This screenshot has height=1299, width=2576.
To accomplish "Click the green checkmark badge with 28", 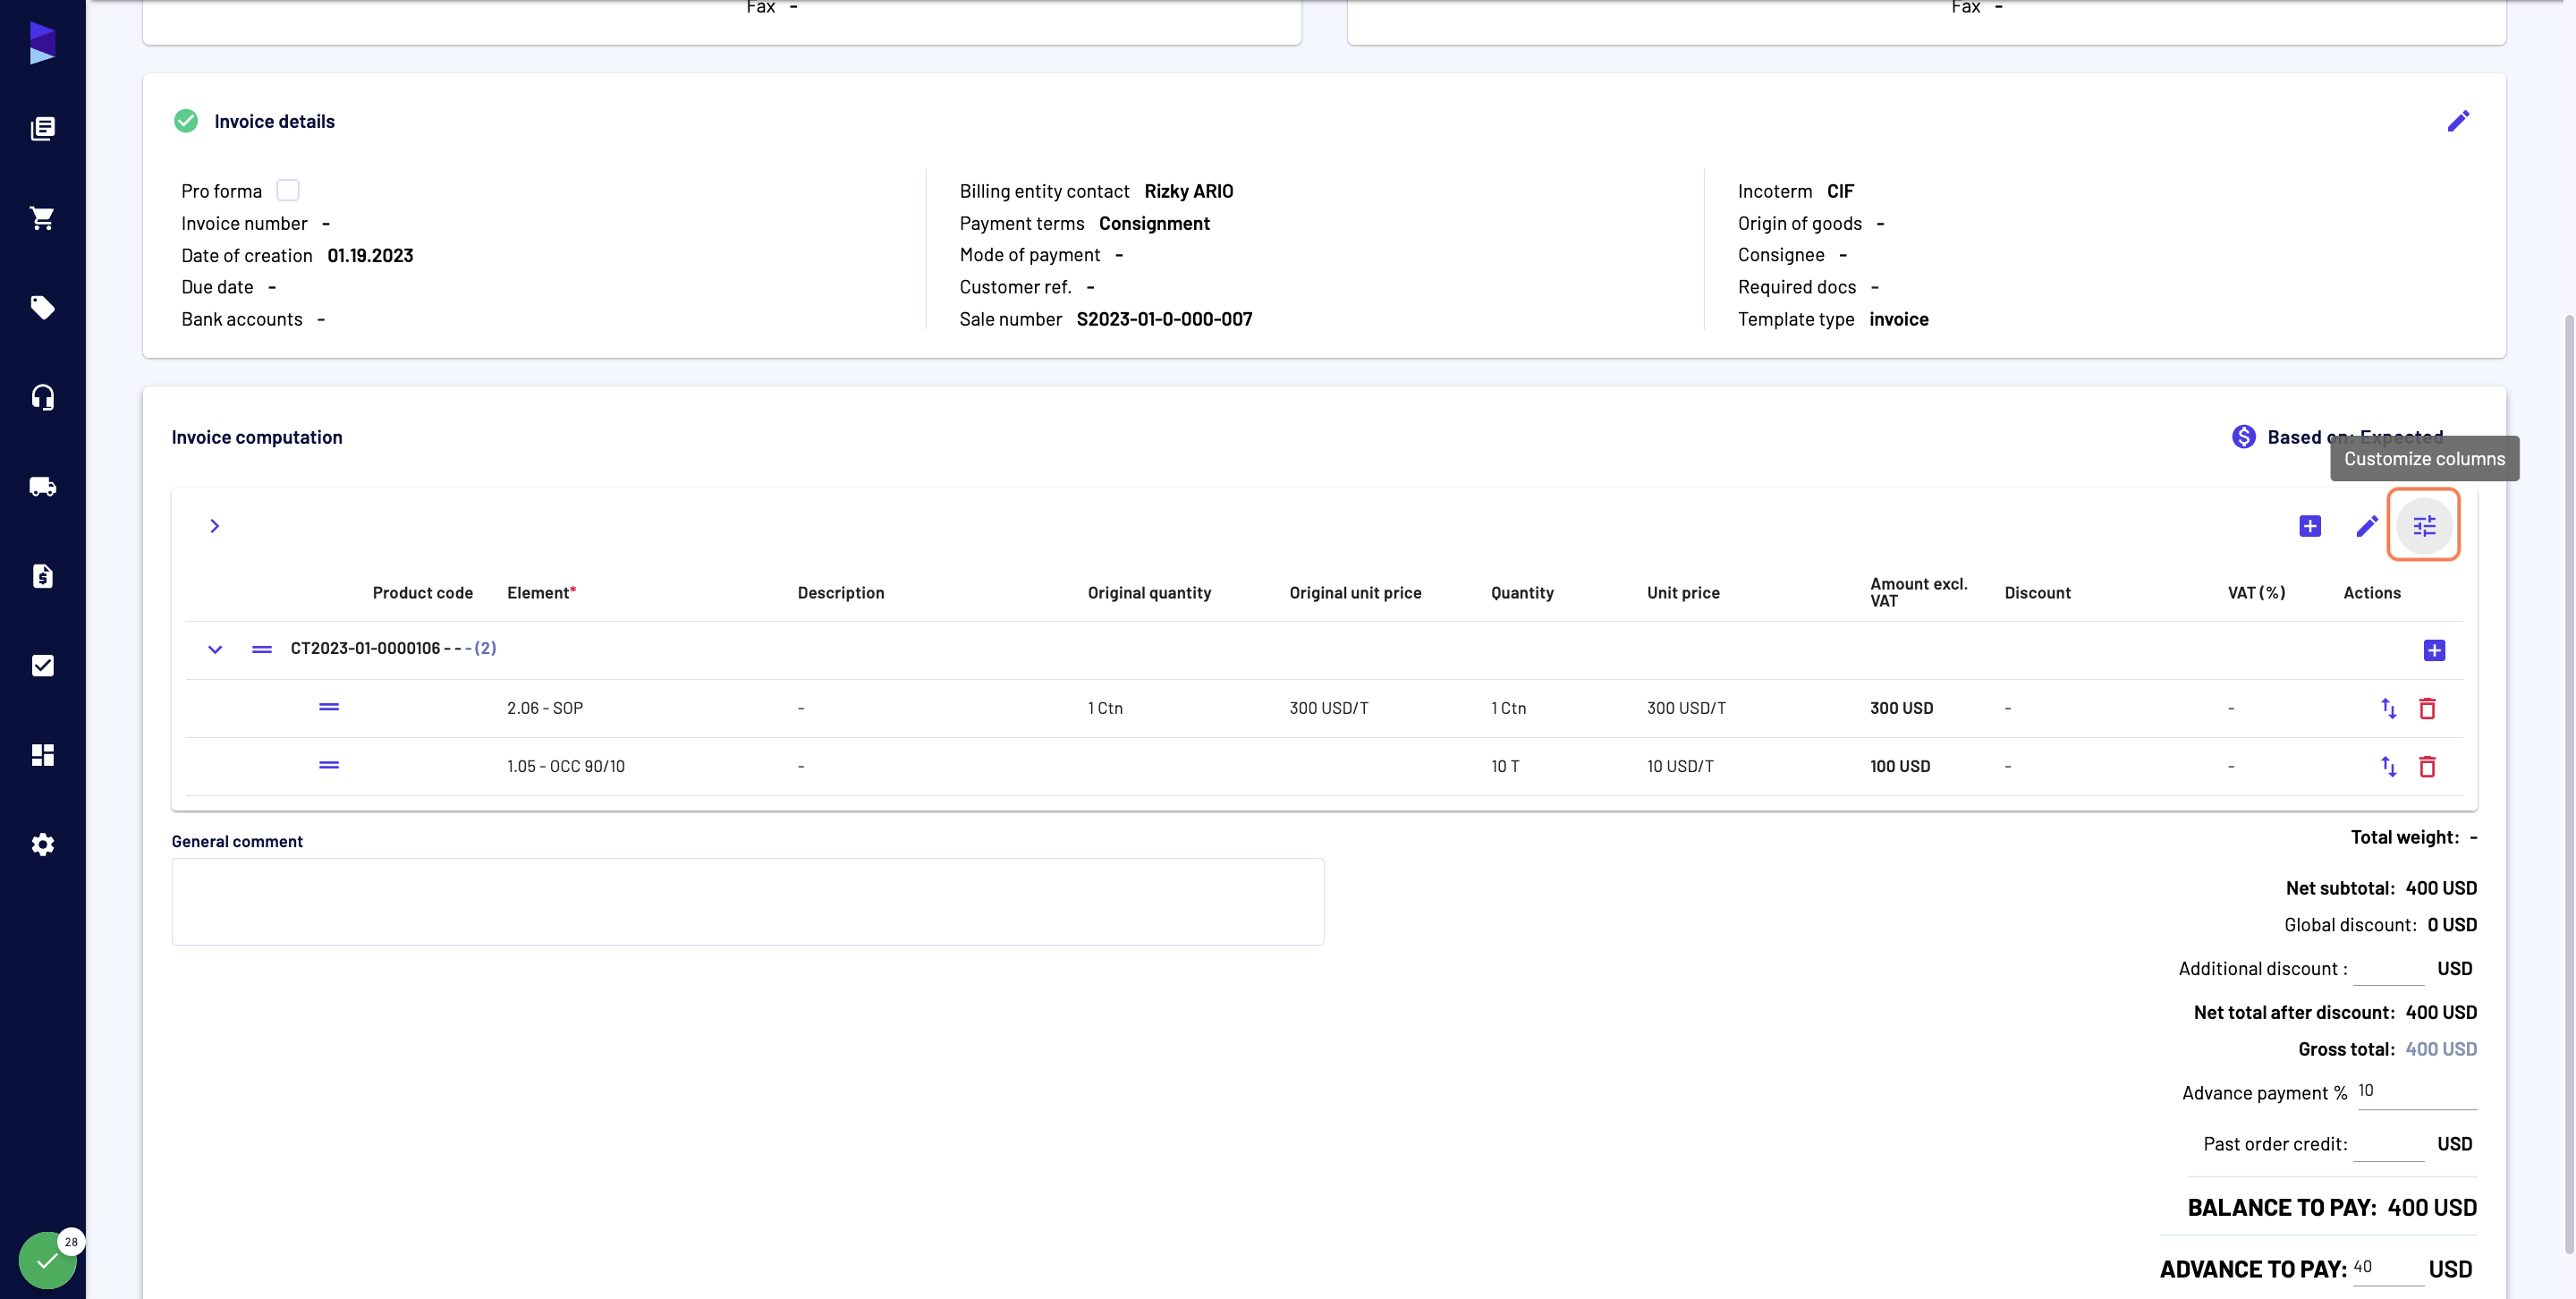I will 48,1260.
